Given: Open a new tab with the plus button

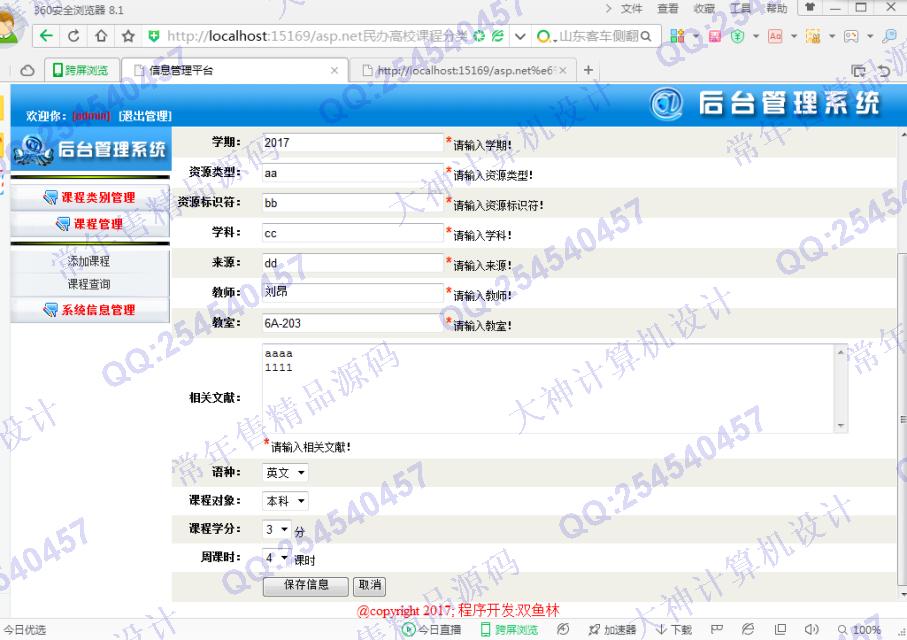Looking at the screenshot, I should (588, 70).
